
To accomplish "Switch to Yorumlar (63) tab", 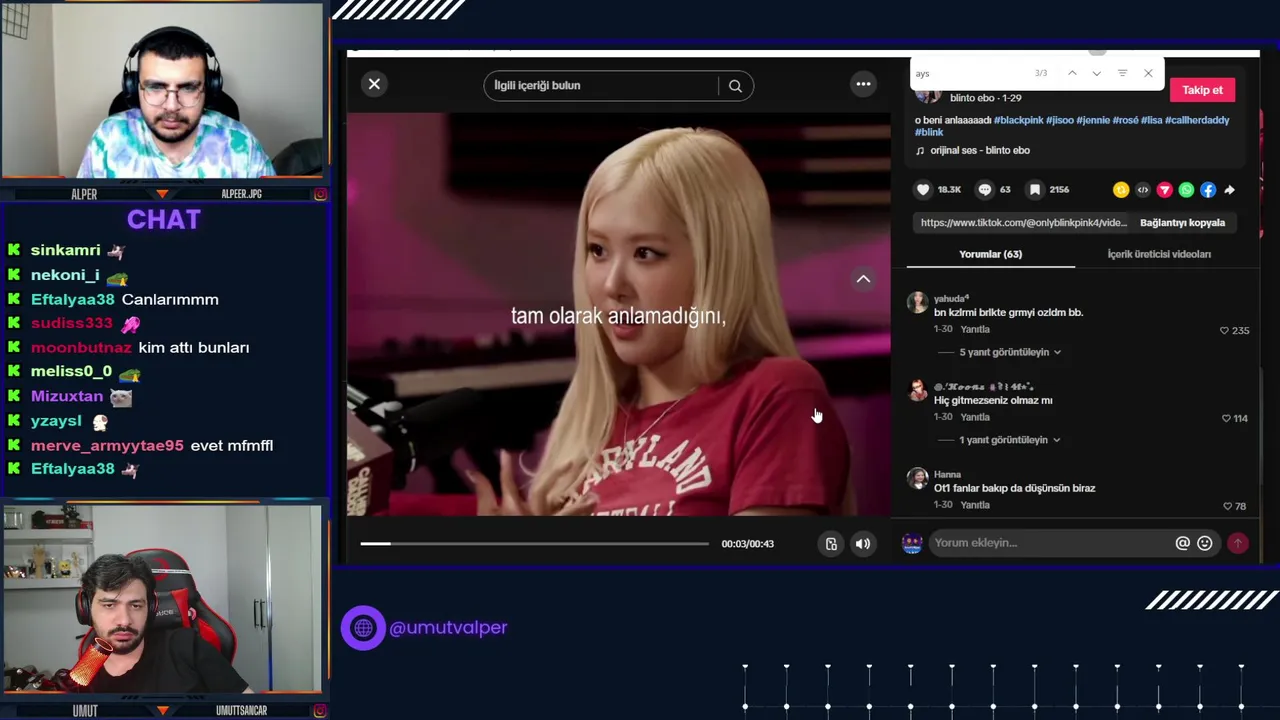I will point(990,254).
